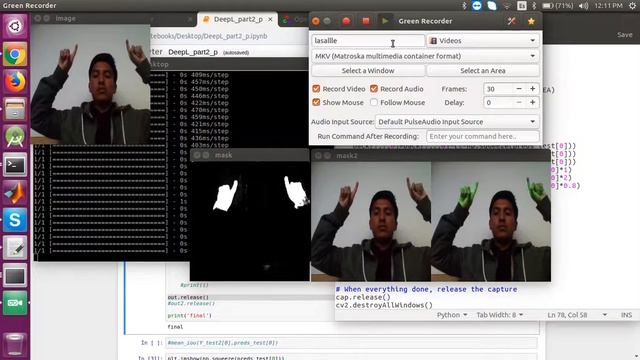Click the Select an Area button
This screenshot has width=640, height=360.
(x=483, y=71)
